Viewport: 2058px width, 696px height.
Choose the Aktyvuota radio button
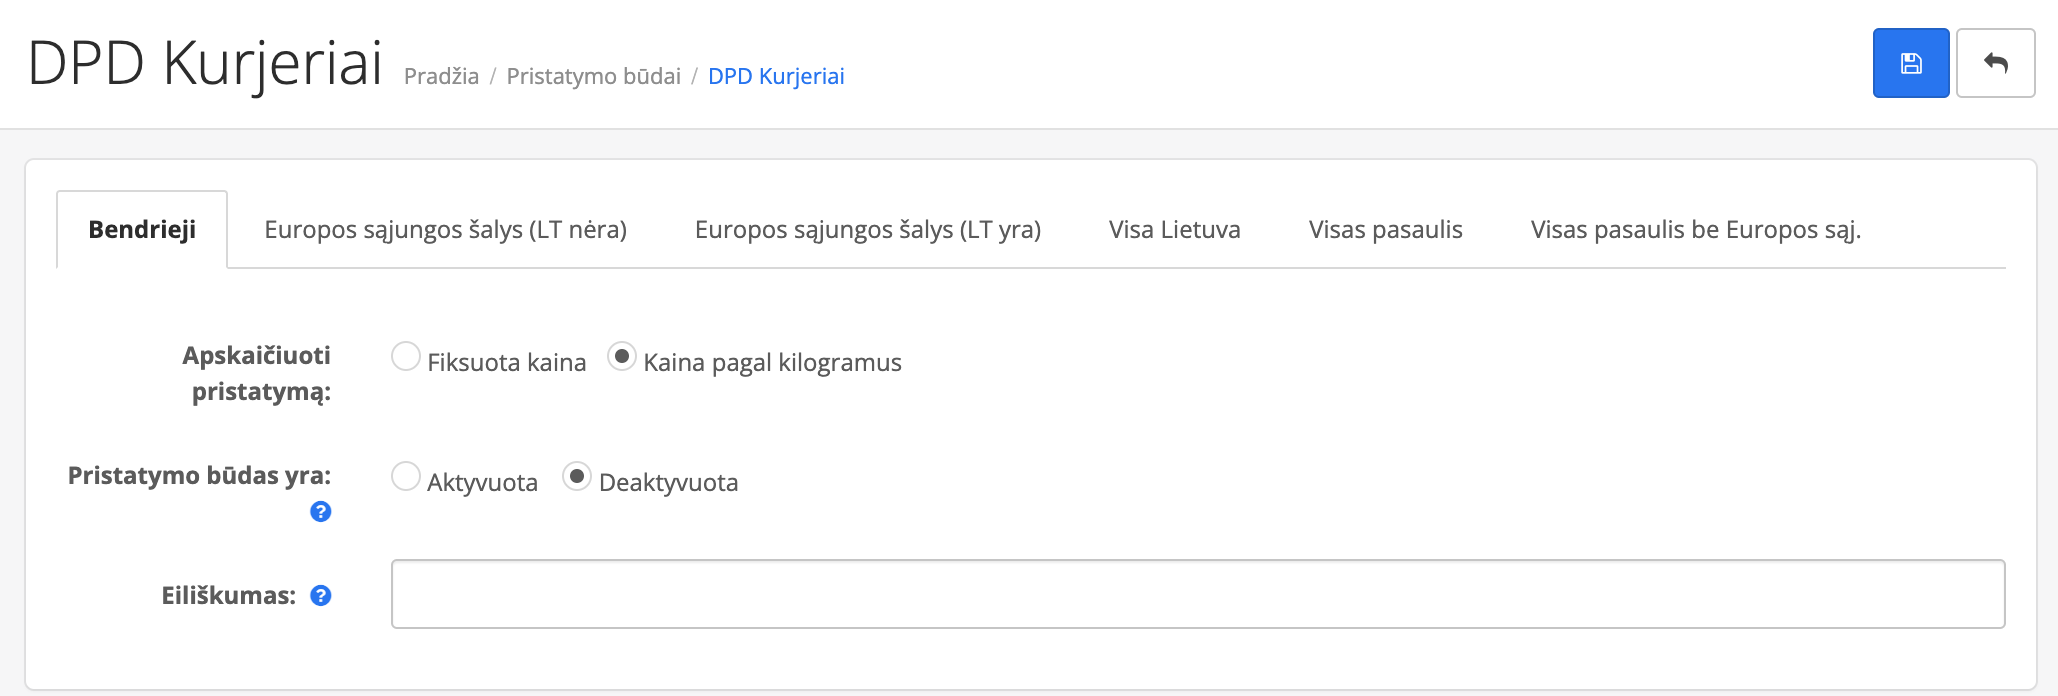tap(406, 477)
